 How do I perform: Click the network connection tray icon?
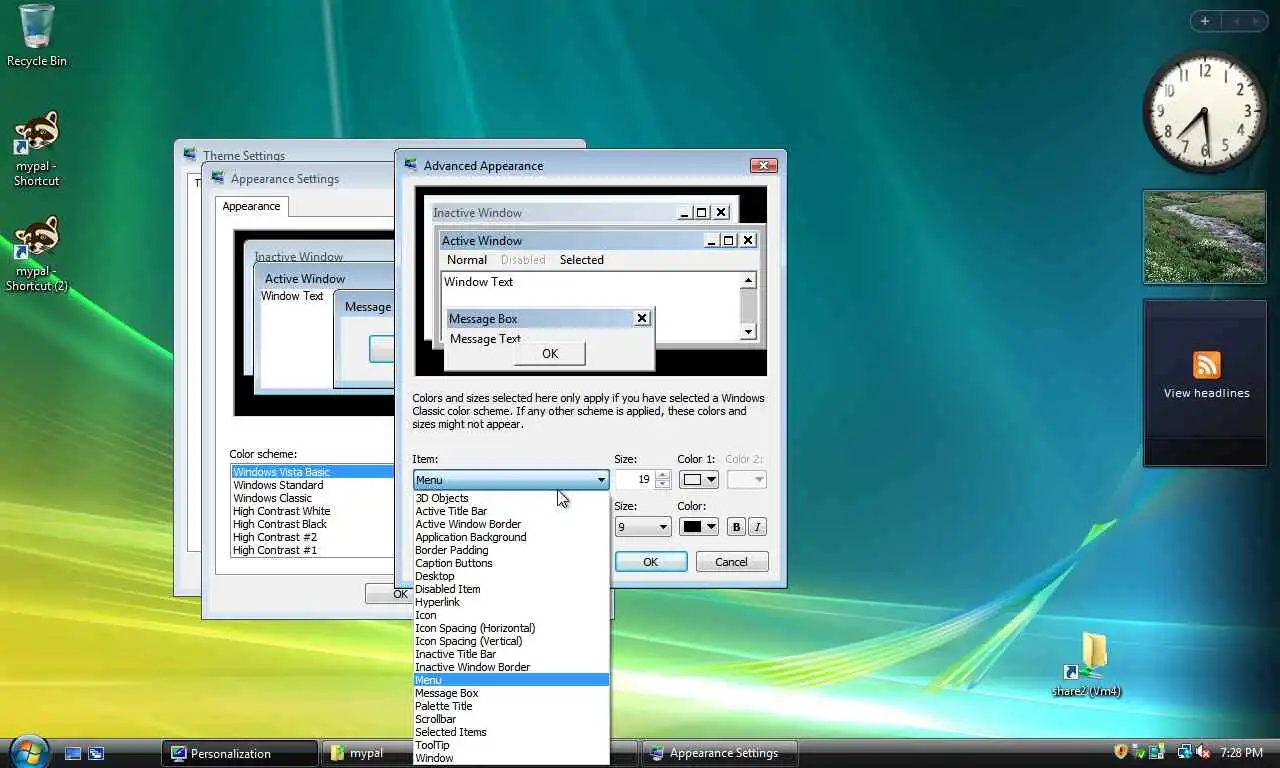tap(1185, 752)
